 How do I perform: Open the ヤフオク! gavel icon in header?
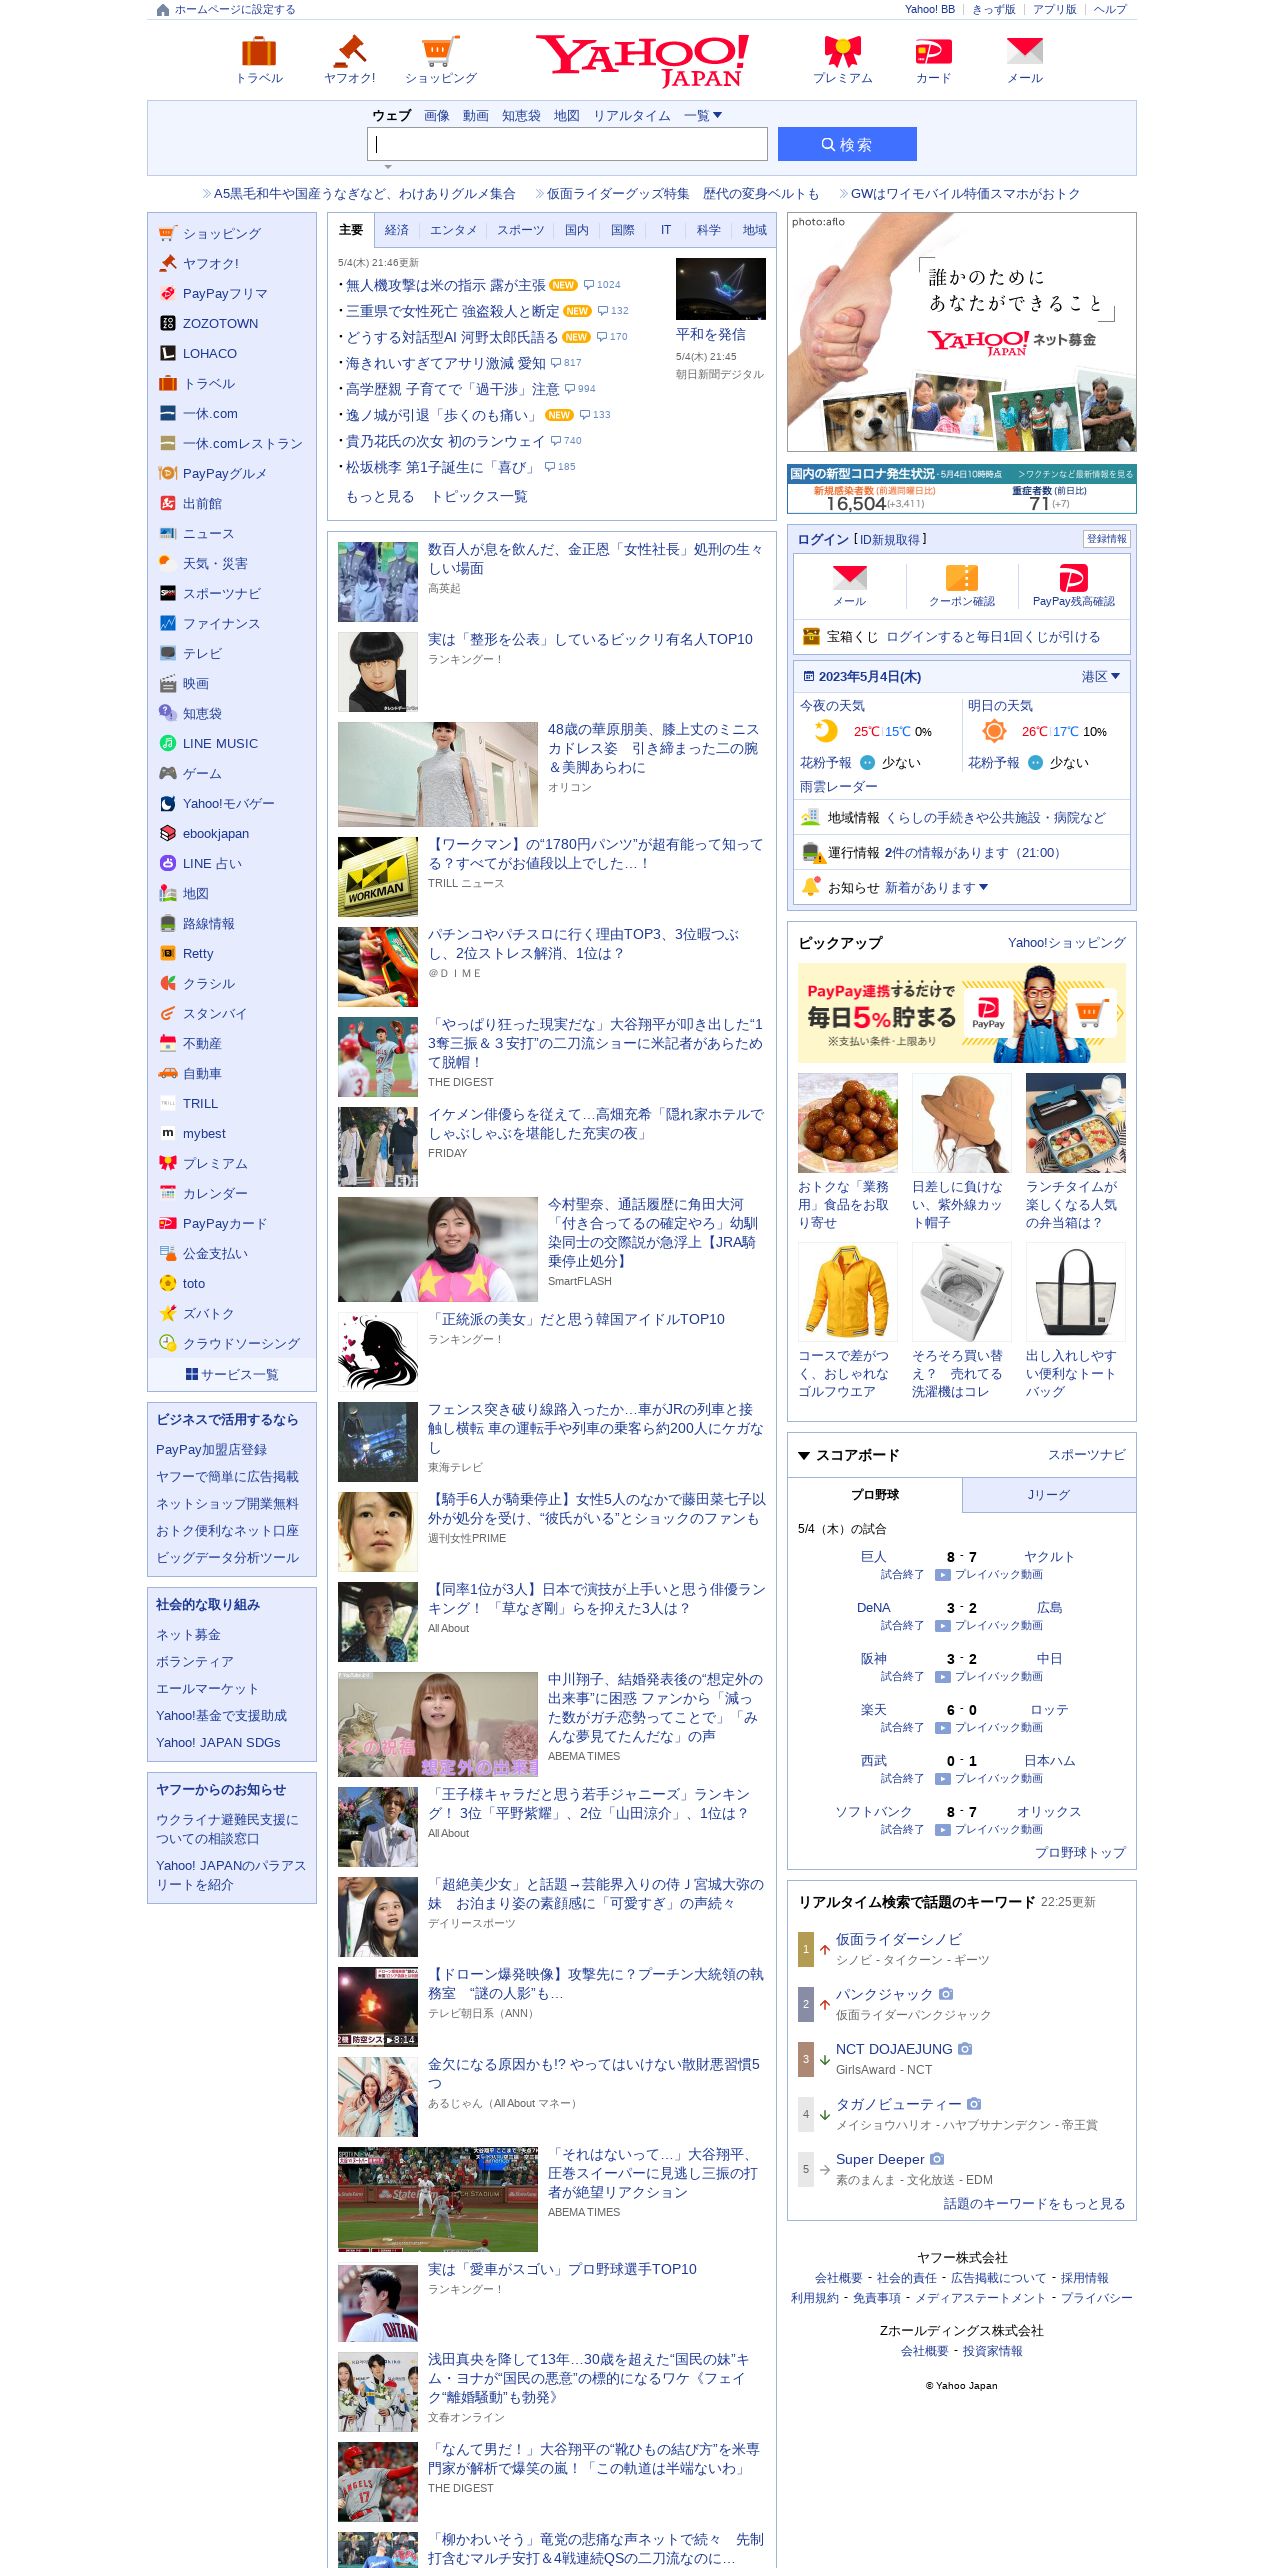[x=349, y=51]
